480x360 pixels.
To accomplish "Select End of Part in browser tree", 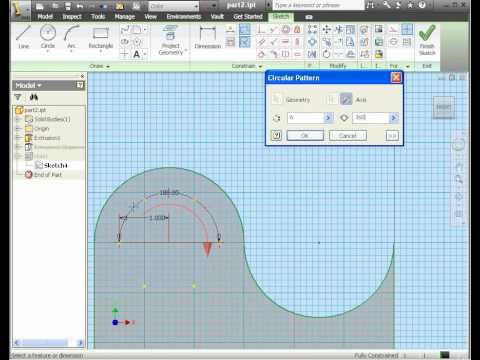I will pos(44,175).
